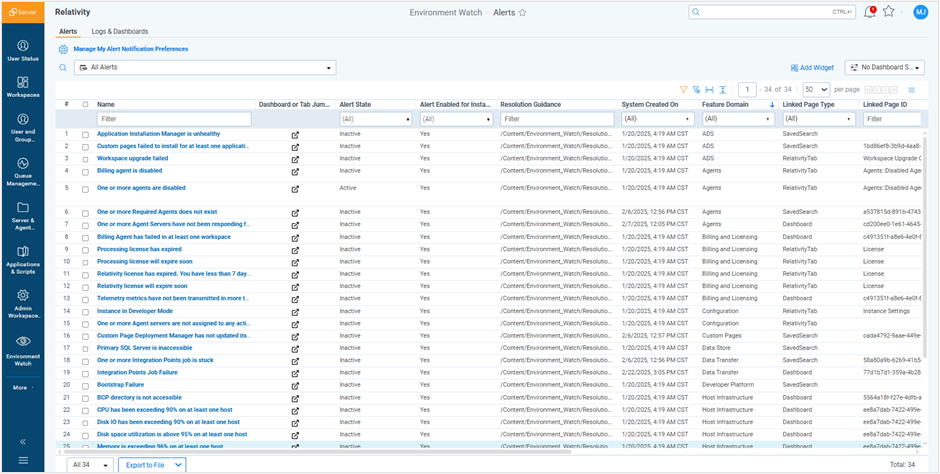Open the Alert State filter dropdown
940x474 pixels.
coord(376,119)
